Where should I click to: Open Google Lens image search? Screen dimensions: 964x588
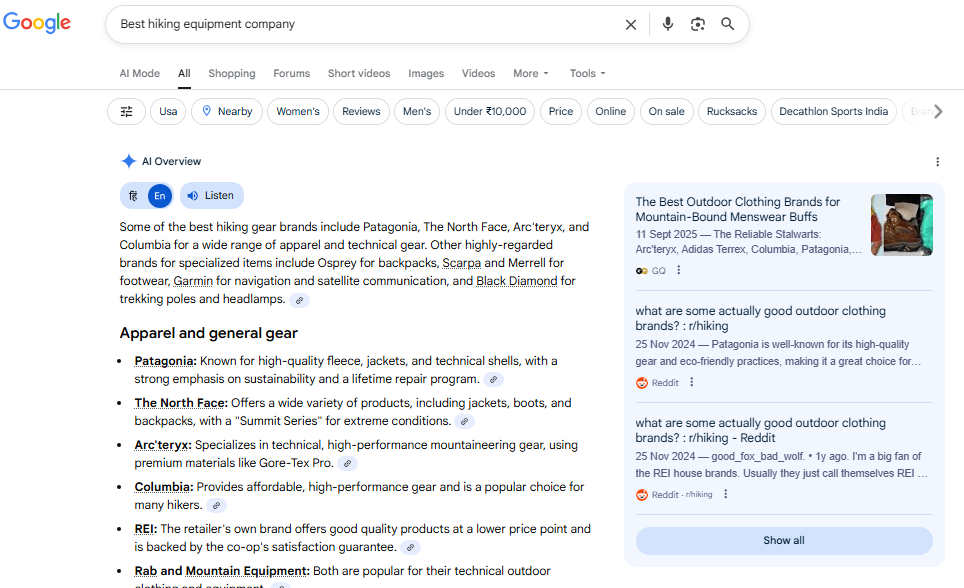coord(698,25)
